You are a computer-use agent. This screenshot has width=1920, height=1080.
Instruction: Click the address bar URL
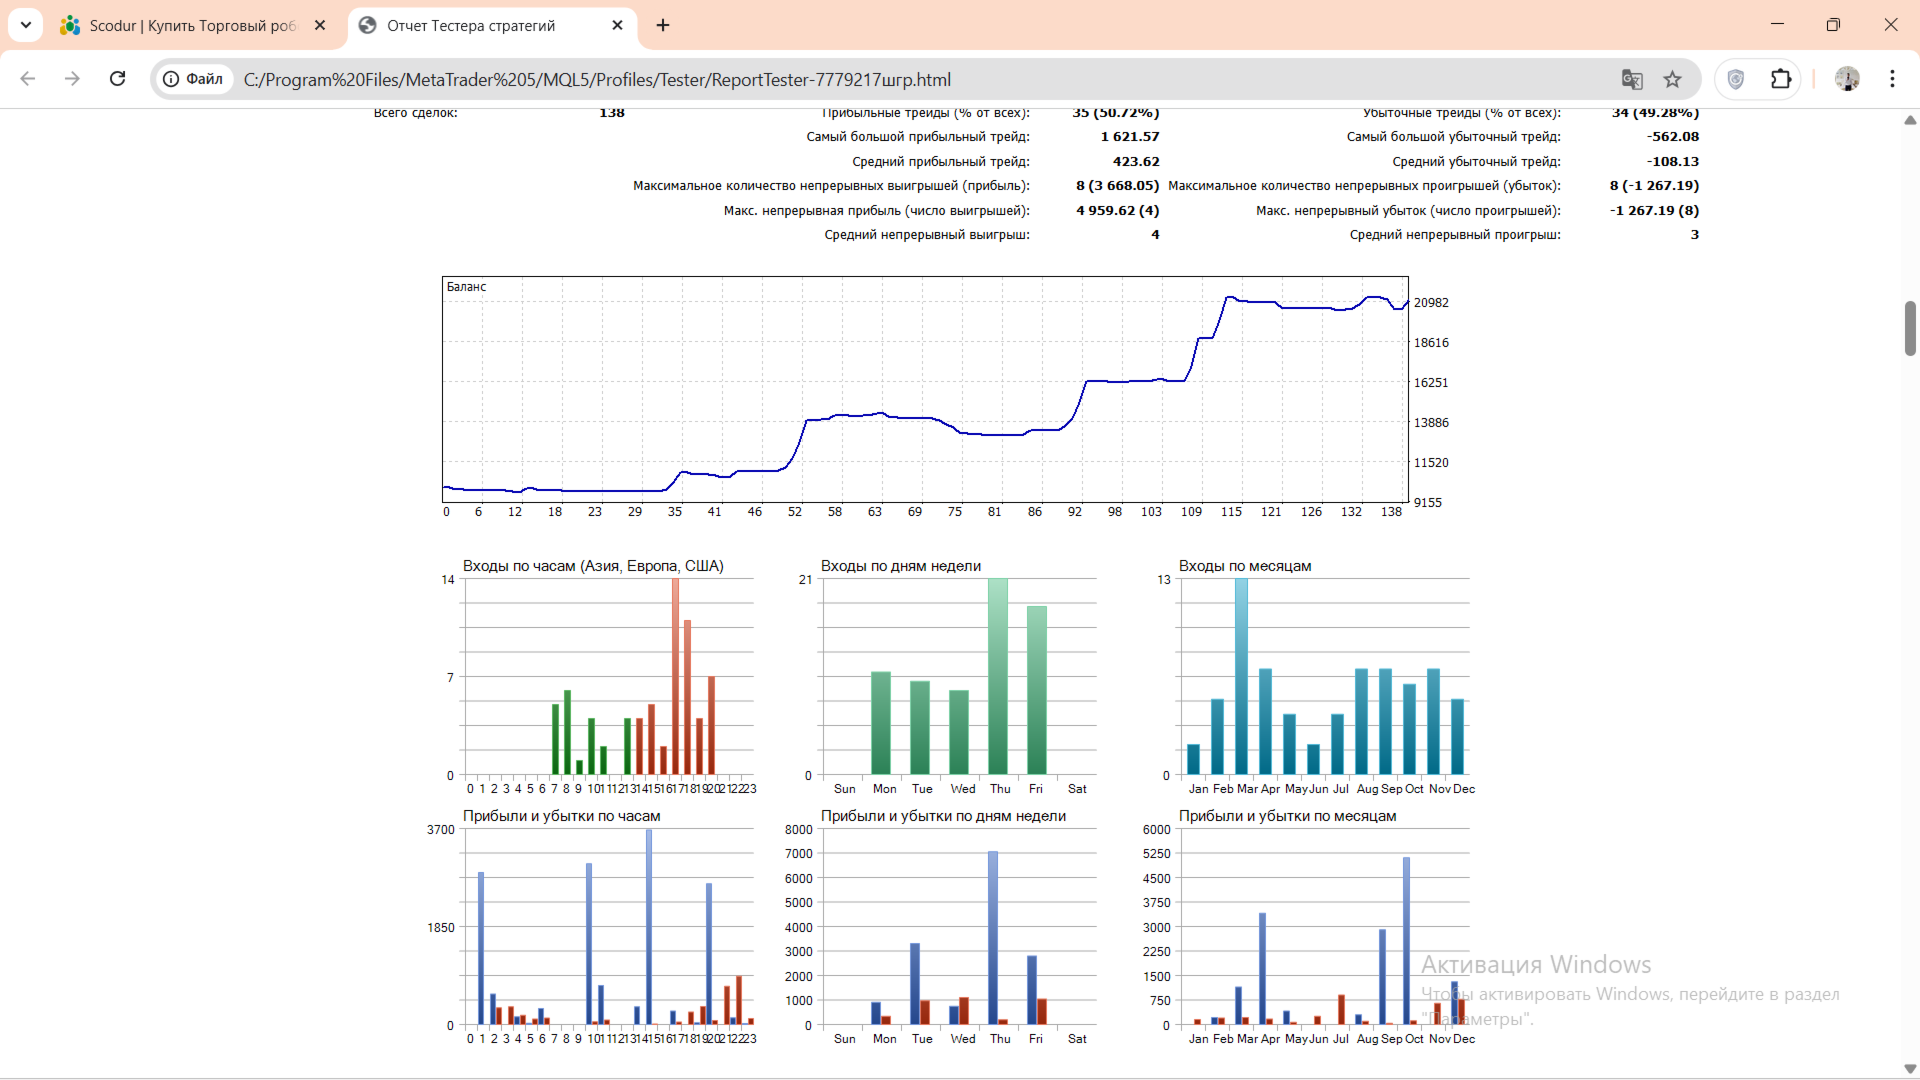point(597,79)
